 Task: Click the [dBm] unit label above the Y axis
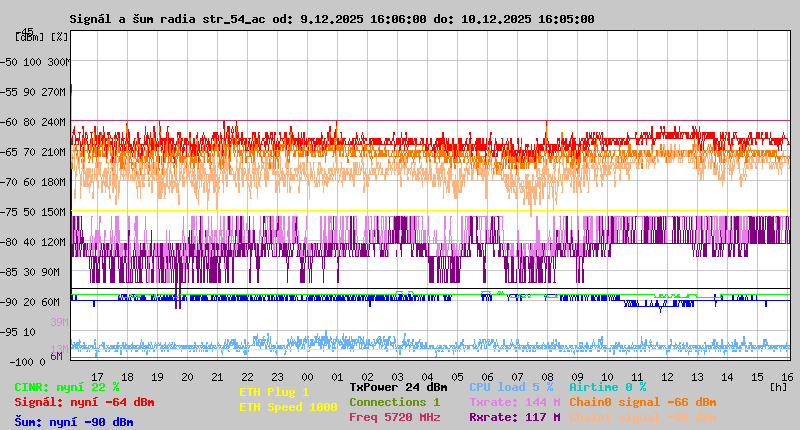click(30, 36)
